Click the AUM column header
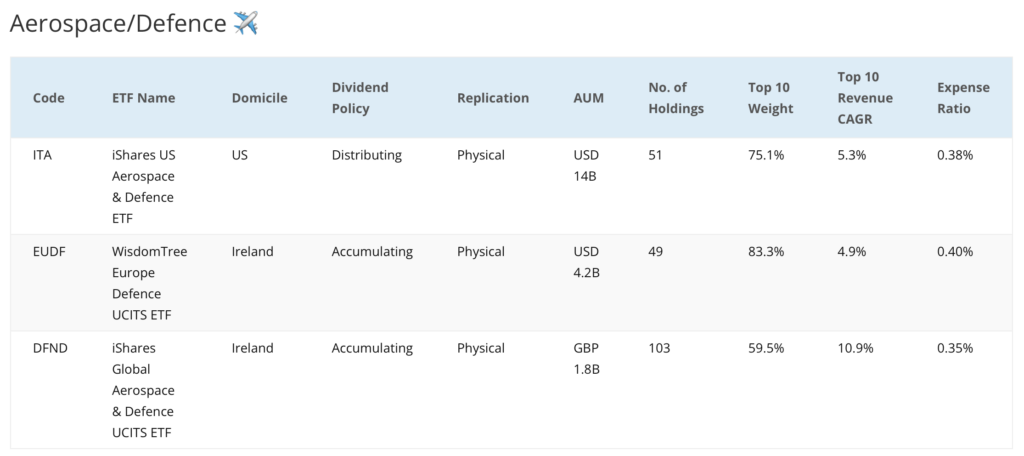The width and height of the screenshot is (1024, 456). point(588,98)
